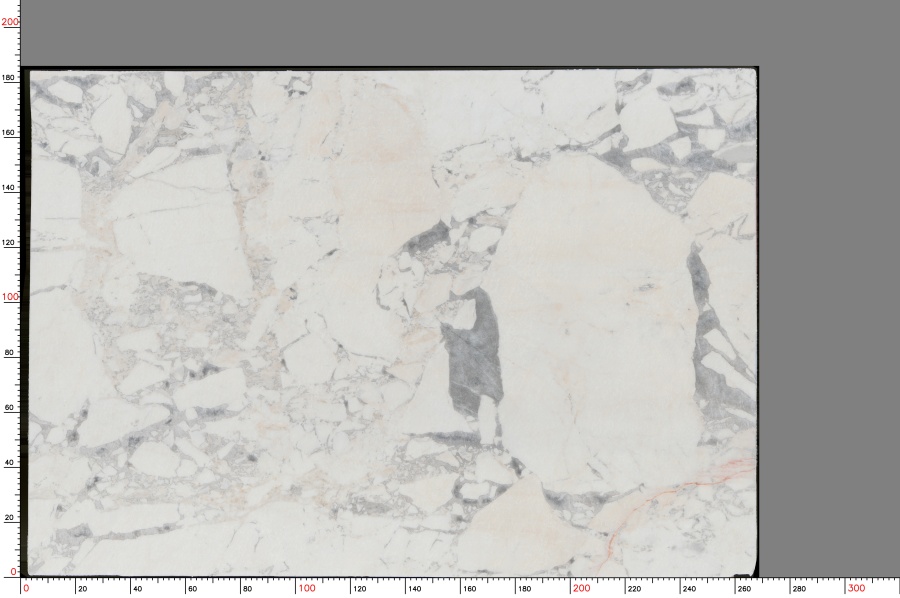Click the 80 label on the horizontal ruler
Screen dimensions: 900x598
(x=247, y=589)
